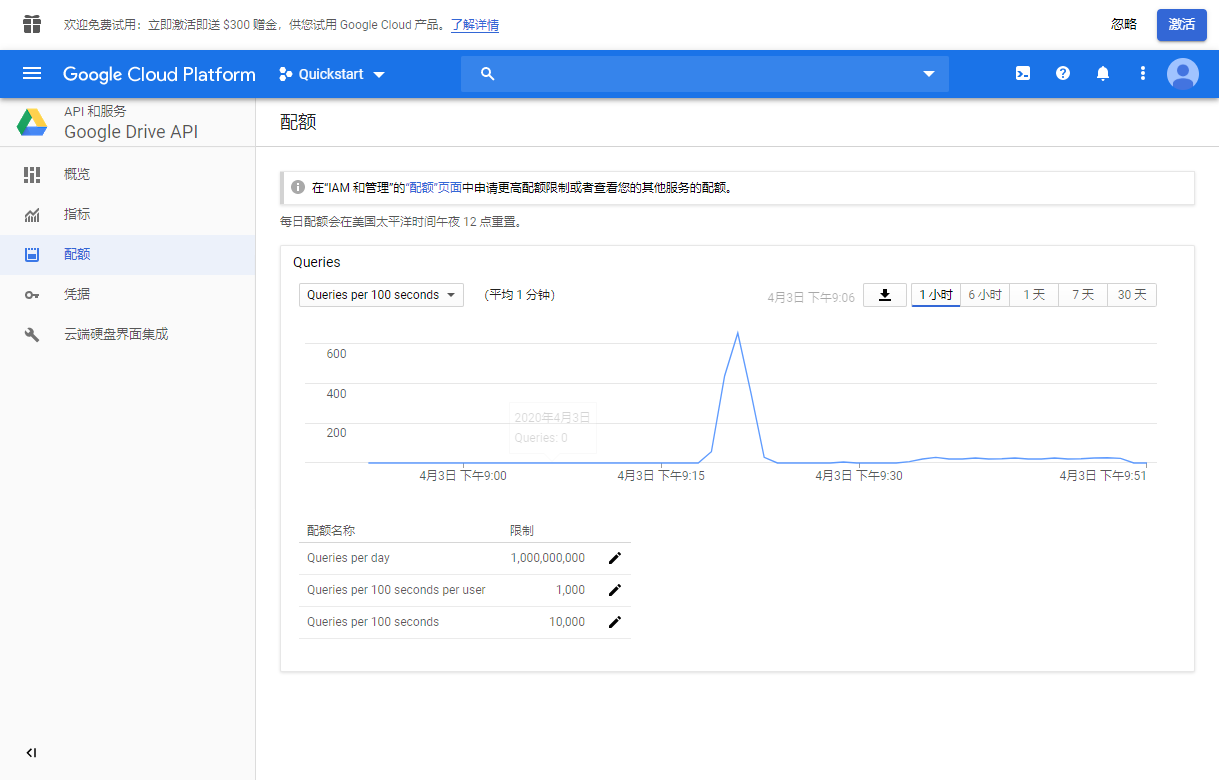
Task: Open the user account avatar
Action: pyautogui.click(x=1183, y=74)
